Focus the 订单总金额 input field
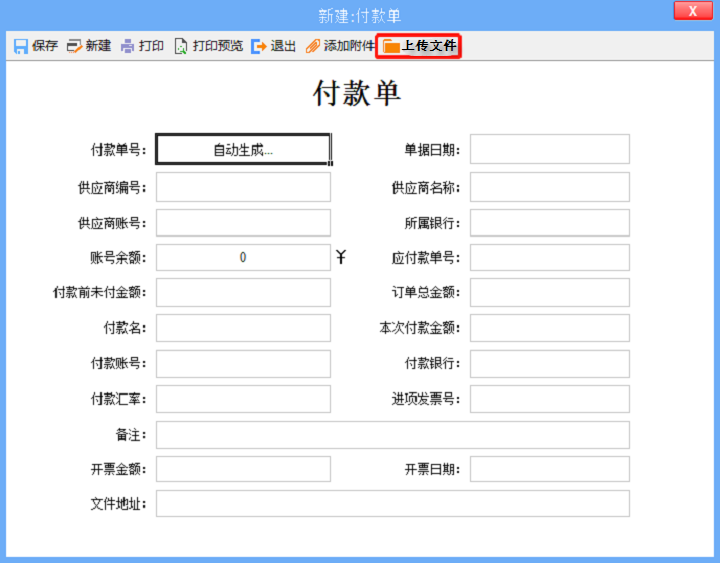The height and width of the screenshot is (563, 720). pyautogui.click(x=550, y=292)
